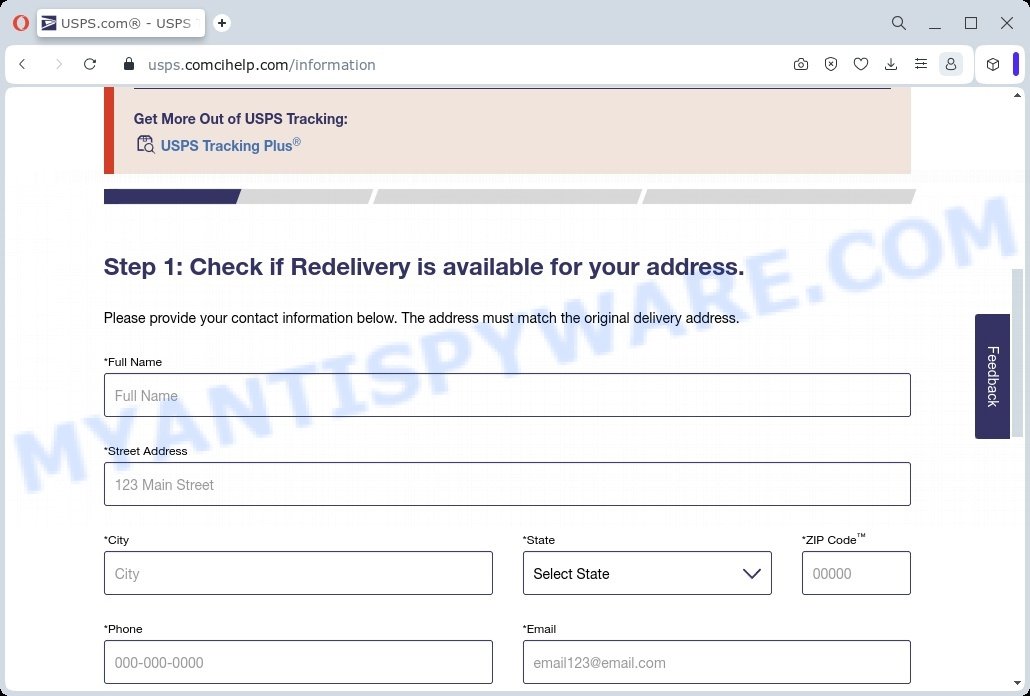Image resolution: width=1030 pixels, height=696 pixels.
Task: Click the scroll up arrow
Action: (x=1018, y=96)
